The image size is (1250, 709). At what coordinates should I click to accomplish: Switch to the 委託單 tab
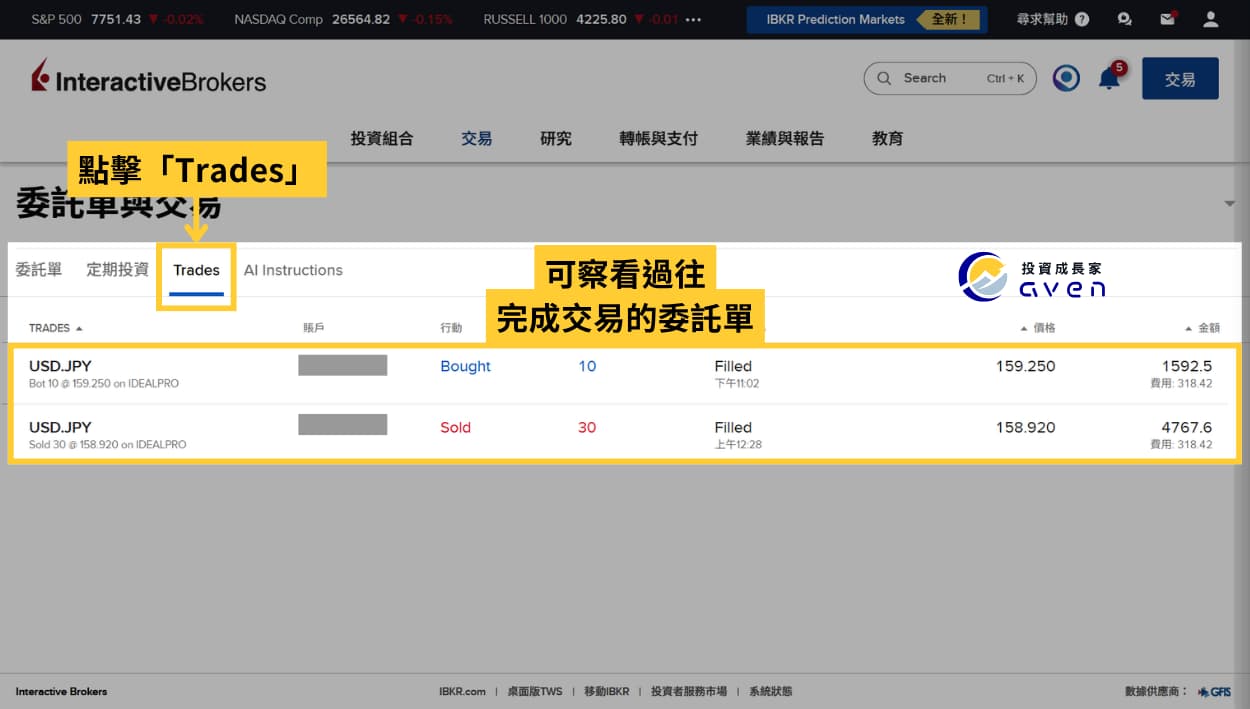pyautogui.click(x=39, y=270)
